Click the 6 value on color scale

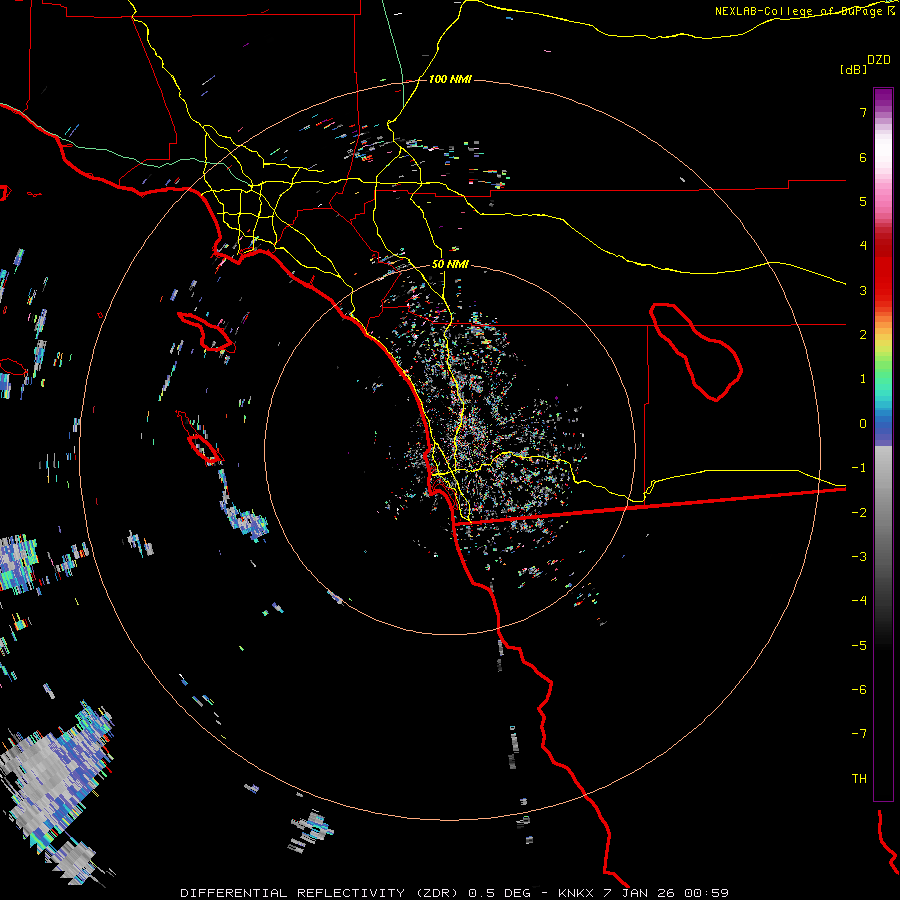point(863,157)
